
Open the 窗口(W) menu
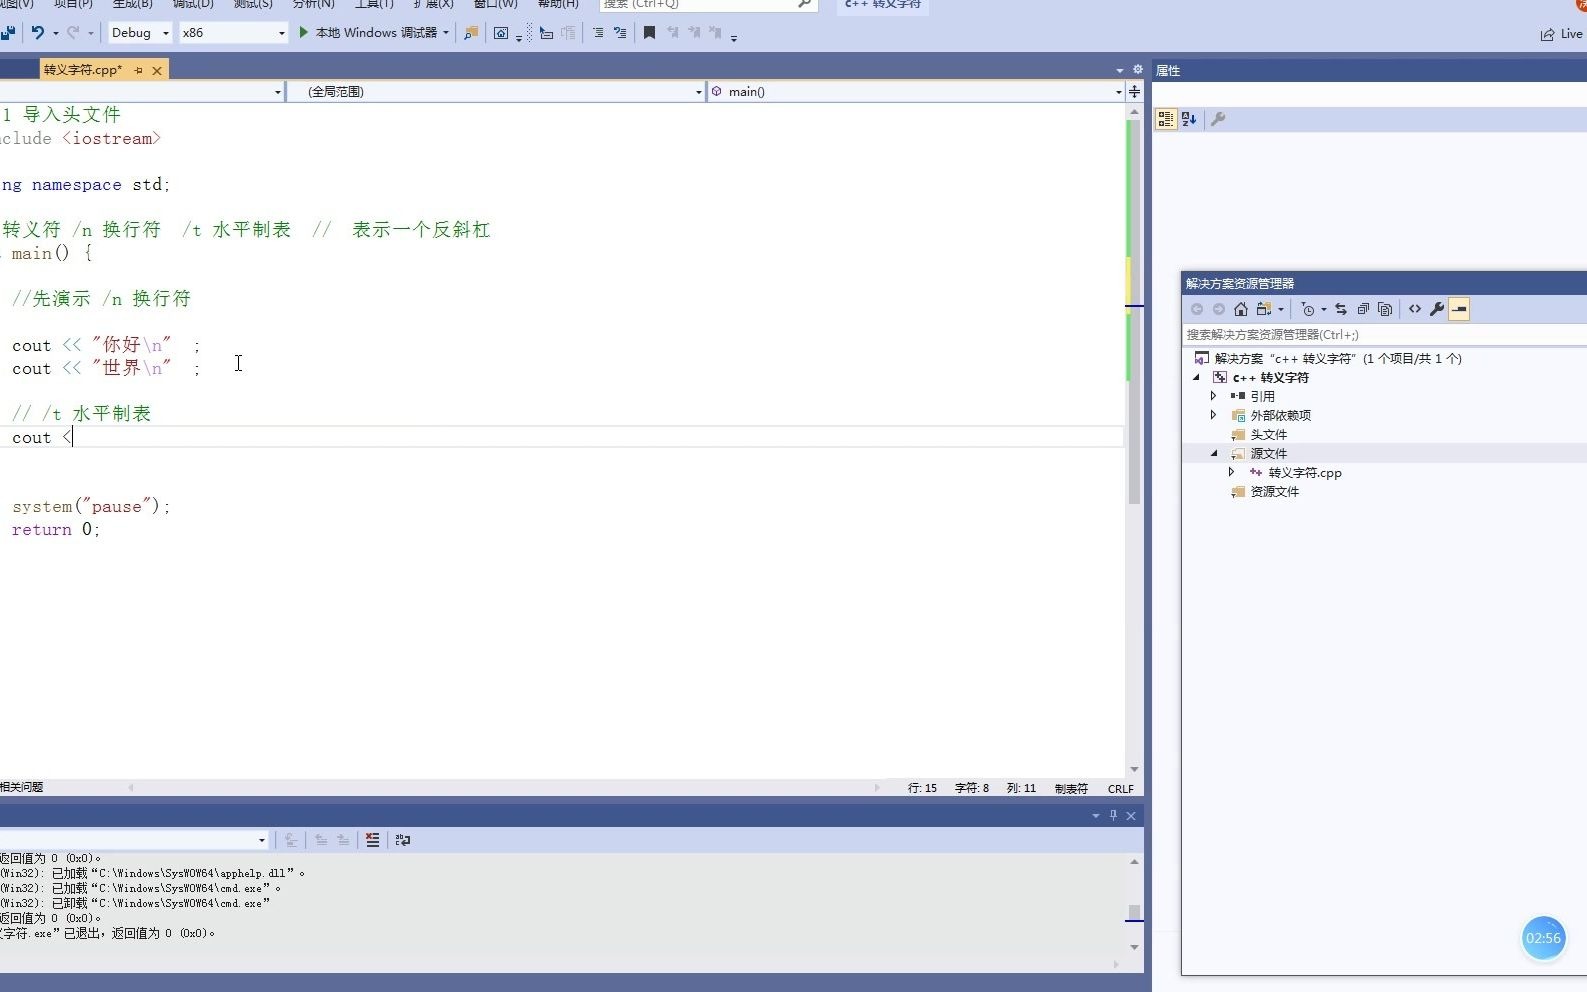(x=495, y=4)
